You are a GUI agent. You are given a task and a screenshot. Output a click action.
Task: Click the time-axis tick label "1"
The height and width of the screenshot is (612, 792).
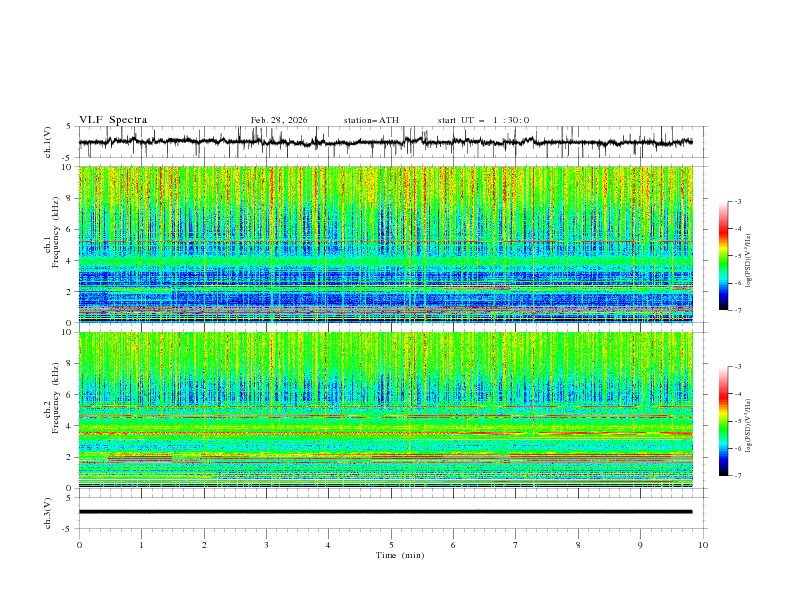click(141, 545)
